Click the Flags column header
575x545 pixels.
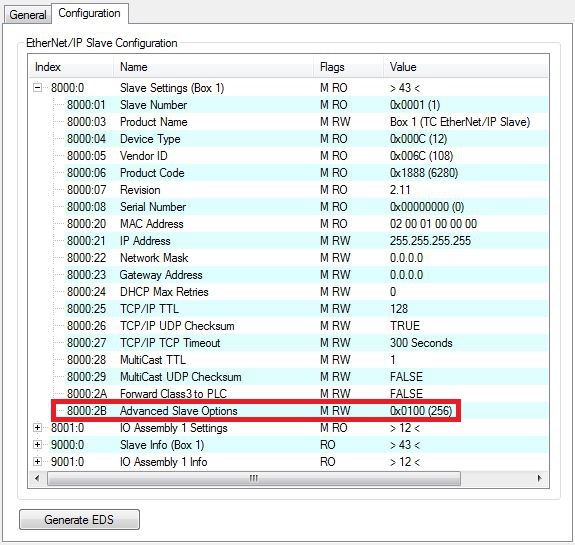click(348, 67)
